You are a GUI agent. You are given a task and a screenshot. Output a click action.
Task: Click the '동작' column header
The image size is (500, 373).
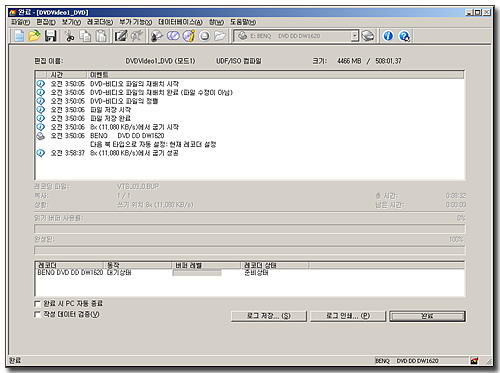point(138,265)
